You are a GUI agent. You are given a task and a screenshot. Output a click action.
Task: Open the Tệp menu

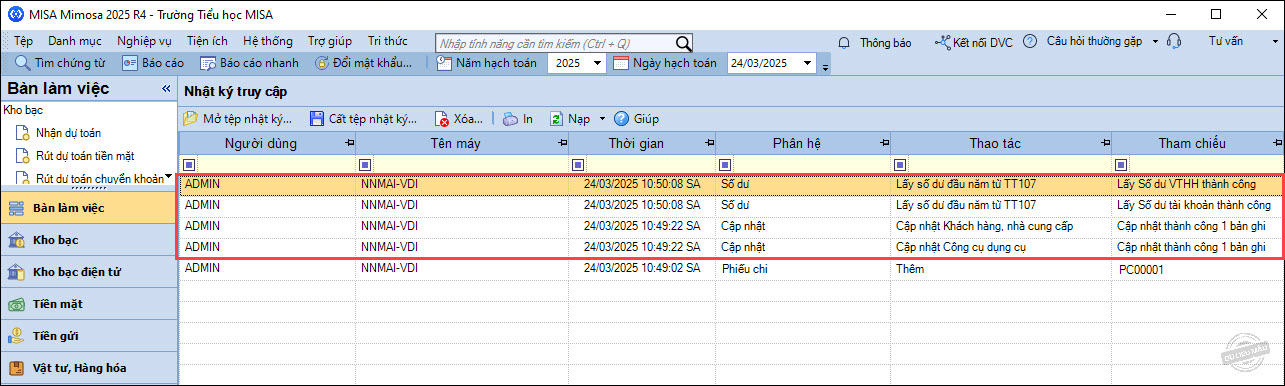coord(24,41)
